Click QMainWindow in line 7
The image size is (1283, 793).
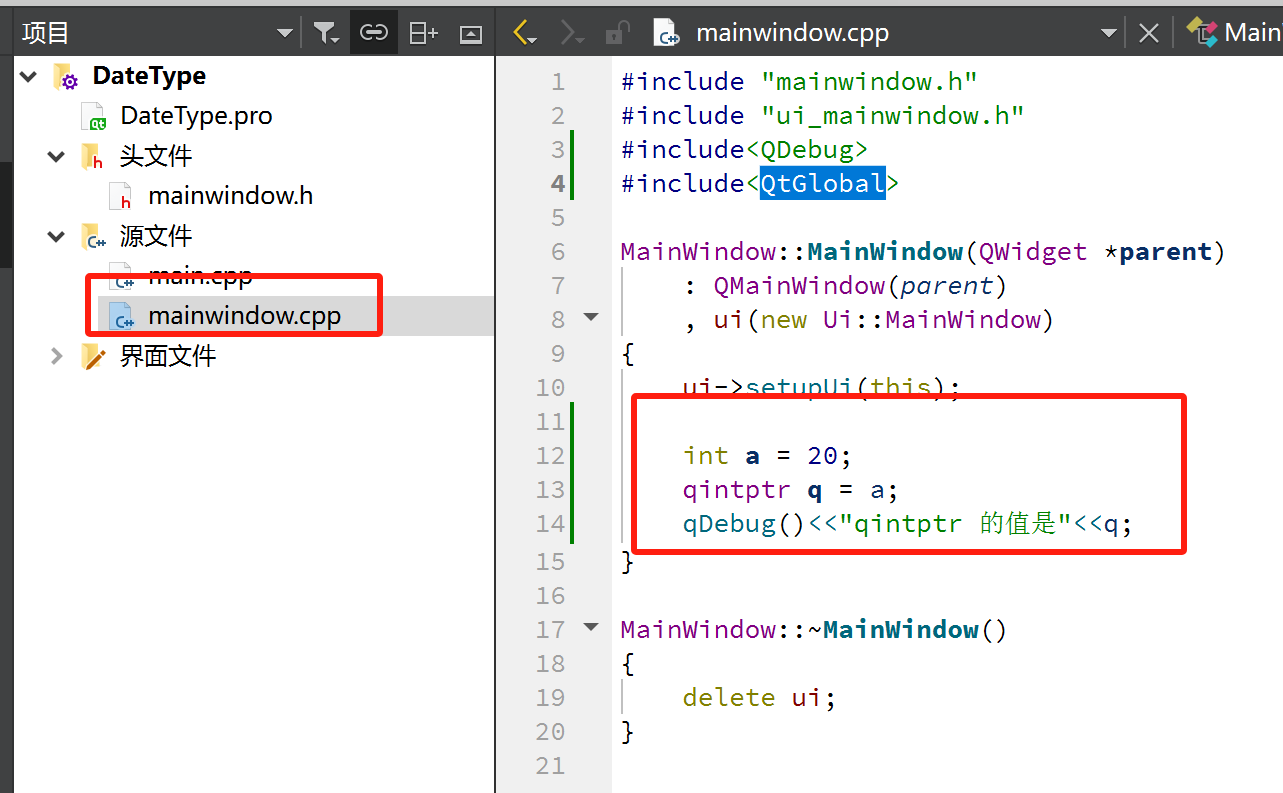coord(799,286)
